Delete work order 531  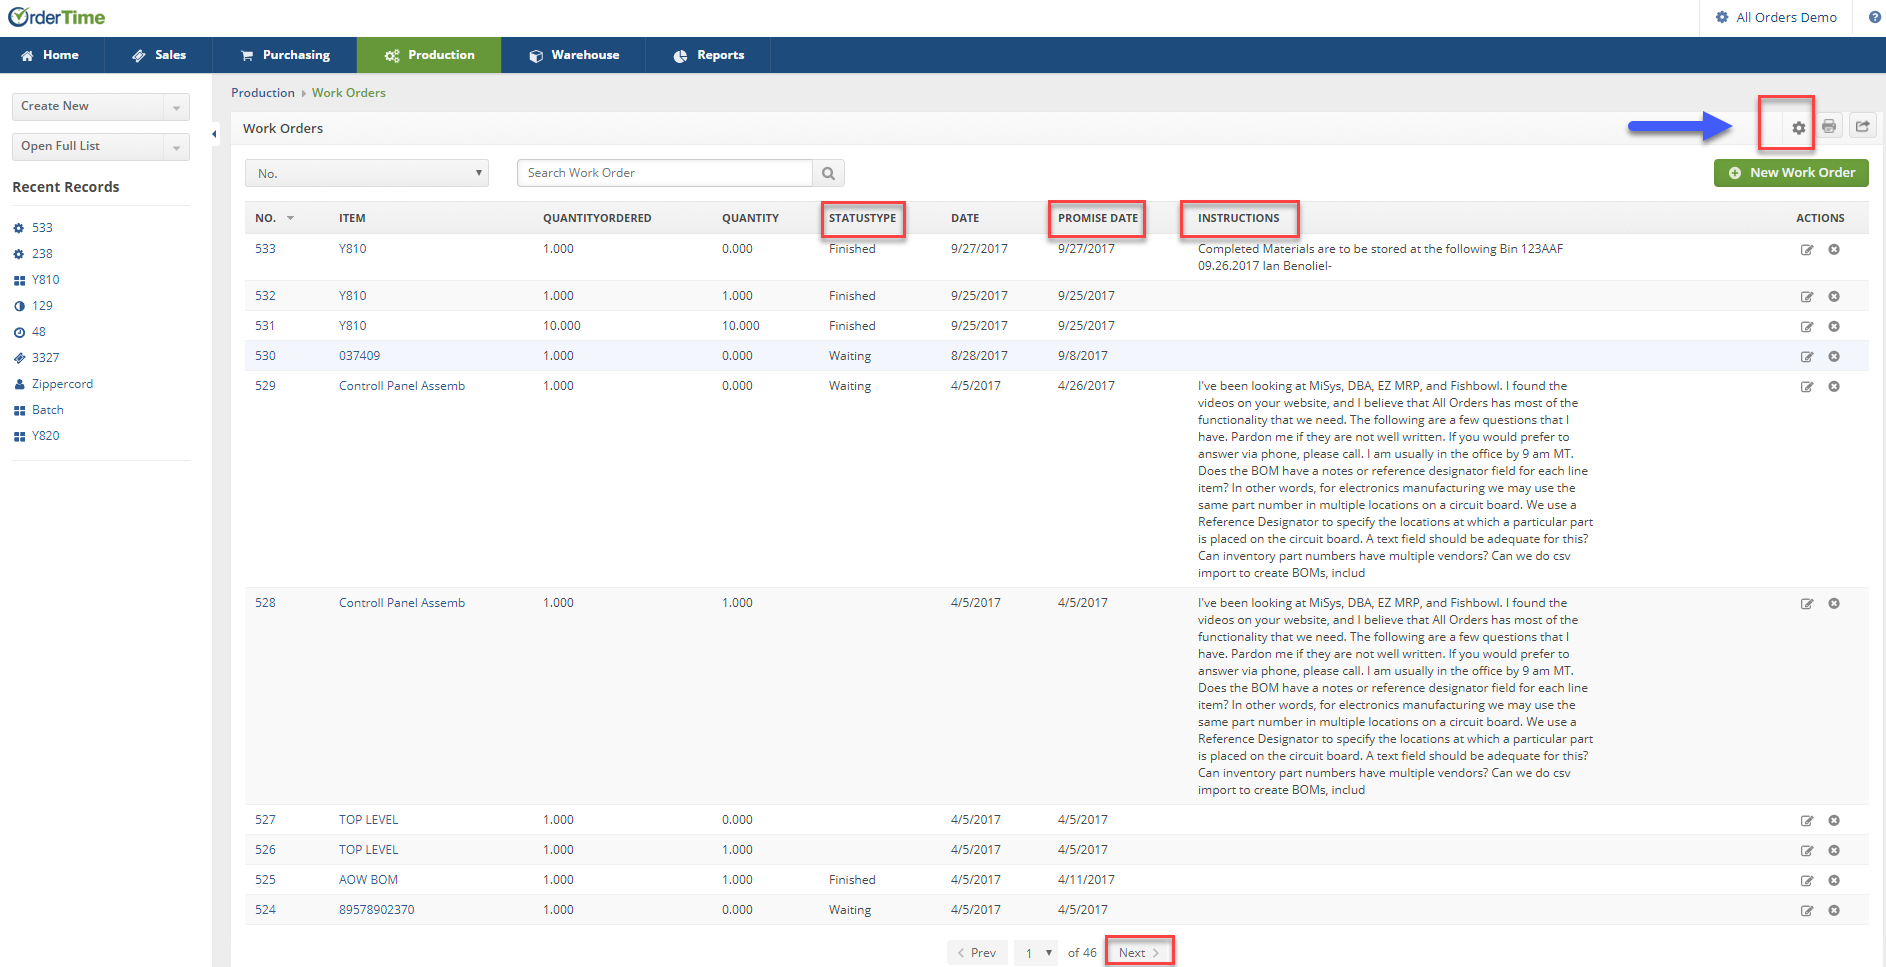(1834, 327)
